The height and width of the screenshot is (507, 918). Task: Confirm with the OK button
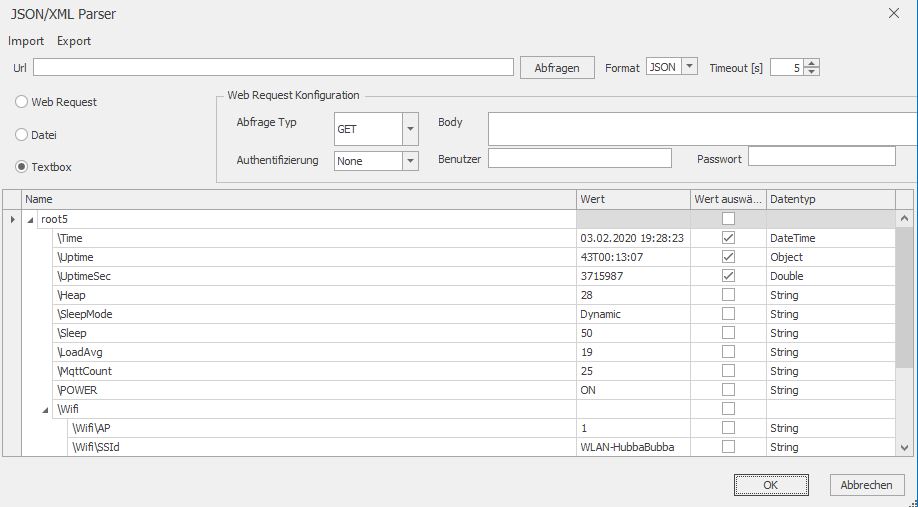771,485
